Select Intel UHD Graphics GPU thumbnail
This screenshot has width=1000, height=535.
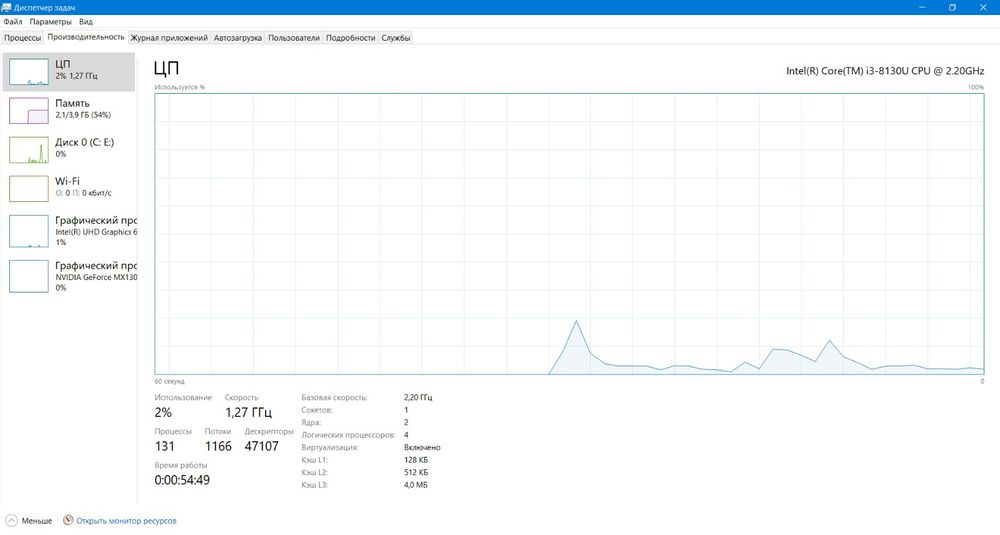click(29, 231)
